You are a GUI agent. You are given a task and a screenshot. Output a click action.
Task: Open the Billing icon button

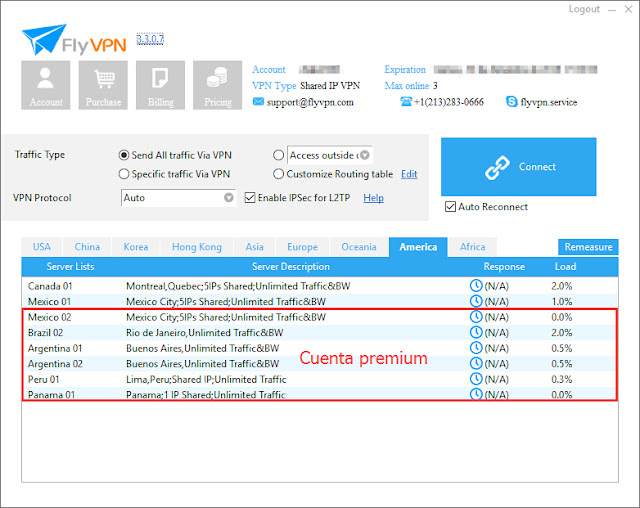coord(160,85)
